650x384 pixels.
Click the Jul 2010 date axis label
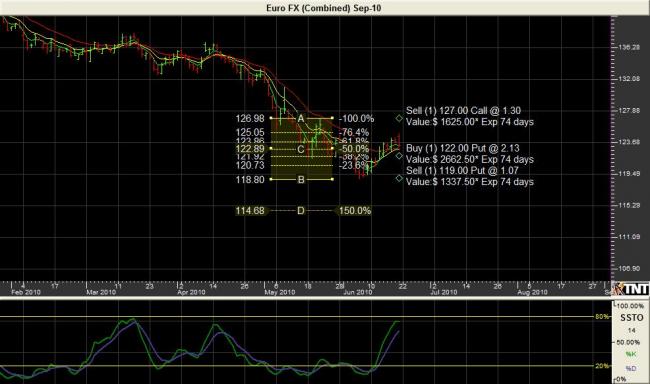point(443,292)
